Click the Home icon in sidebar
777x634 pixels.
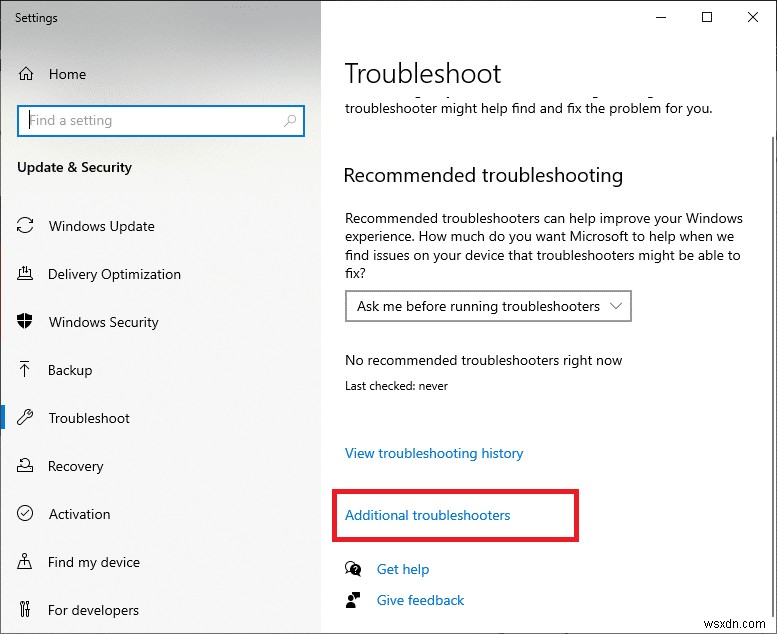(26, 74)
